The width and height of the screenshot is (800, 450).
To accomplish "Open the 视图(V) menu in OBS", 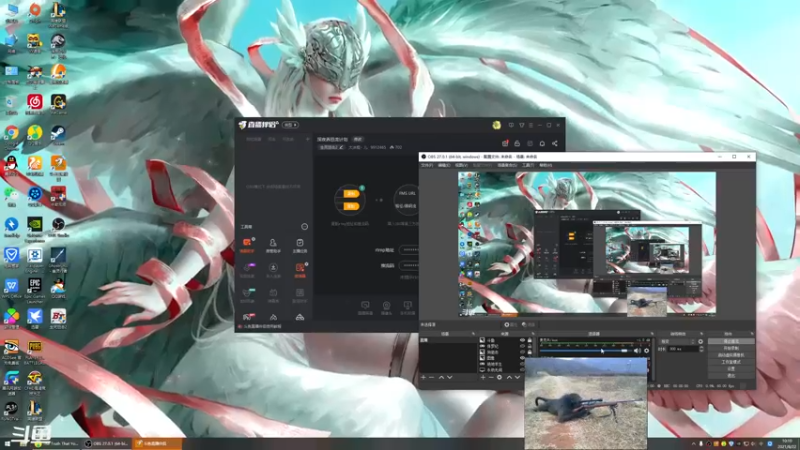I will pyautogui.click(x=461, y=165).
